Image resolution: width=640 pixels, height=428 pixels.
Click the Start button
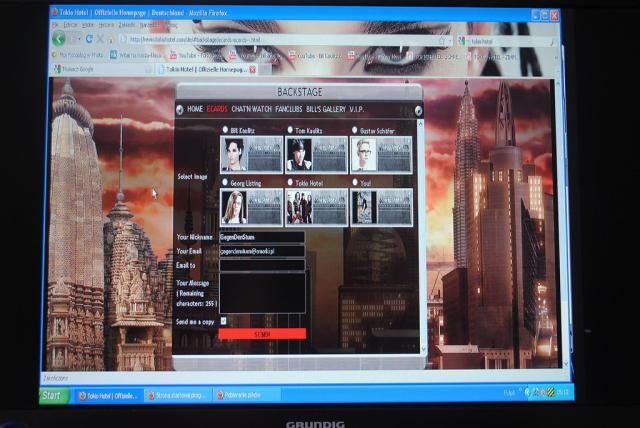click(x=54, y=395)
